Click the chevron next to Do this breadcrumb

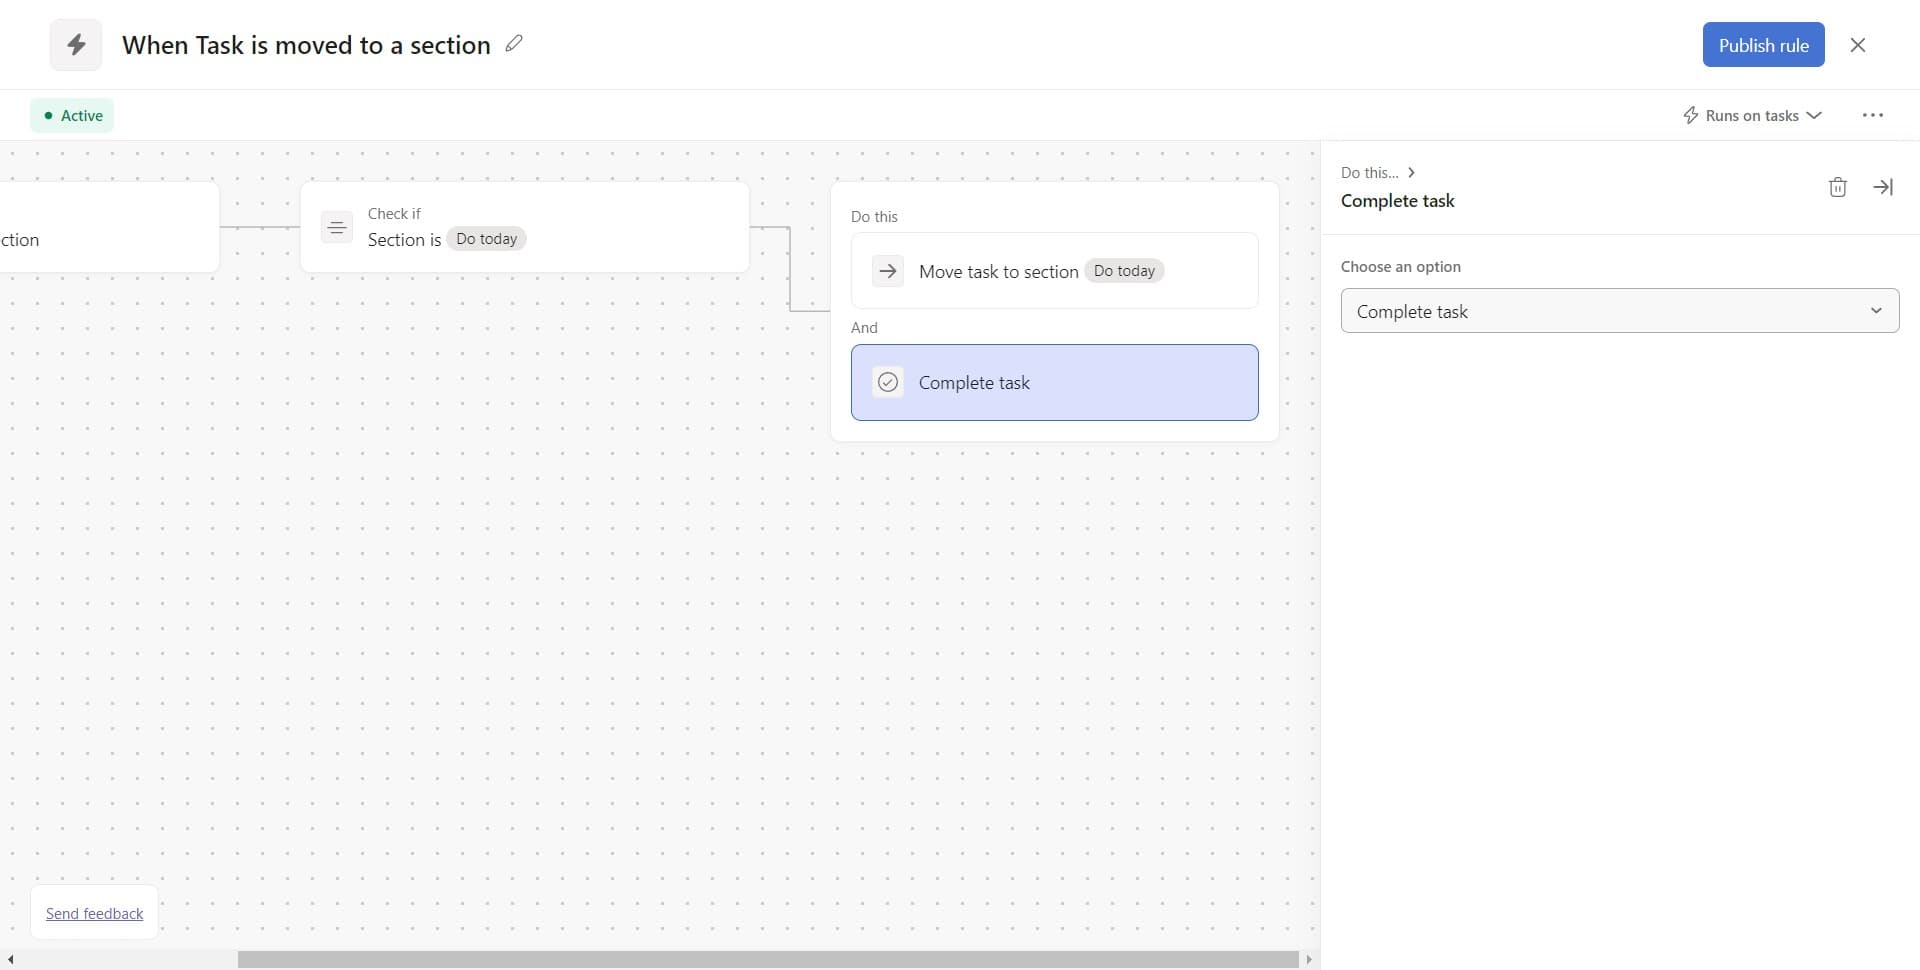point(1411,172)
